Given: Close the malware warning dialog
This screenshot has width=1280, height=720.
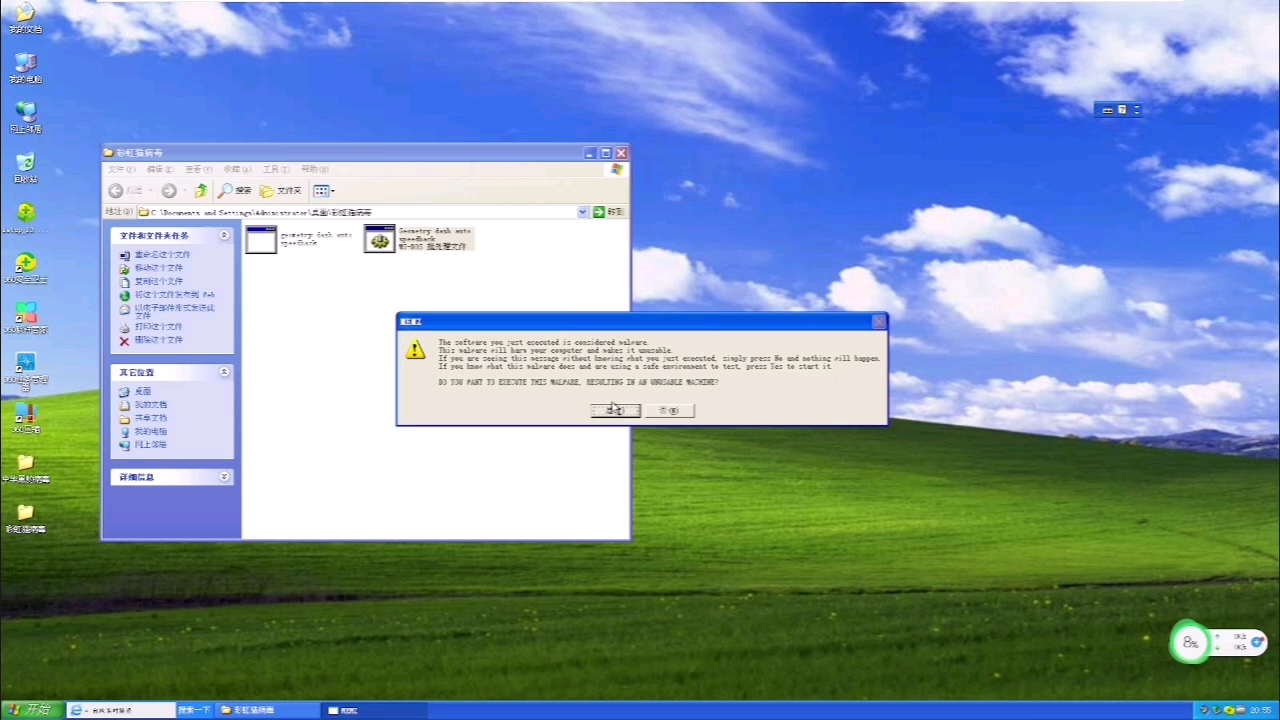Looking at the screenshot, I should tap(878, 321).
